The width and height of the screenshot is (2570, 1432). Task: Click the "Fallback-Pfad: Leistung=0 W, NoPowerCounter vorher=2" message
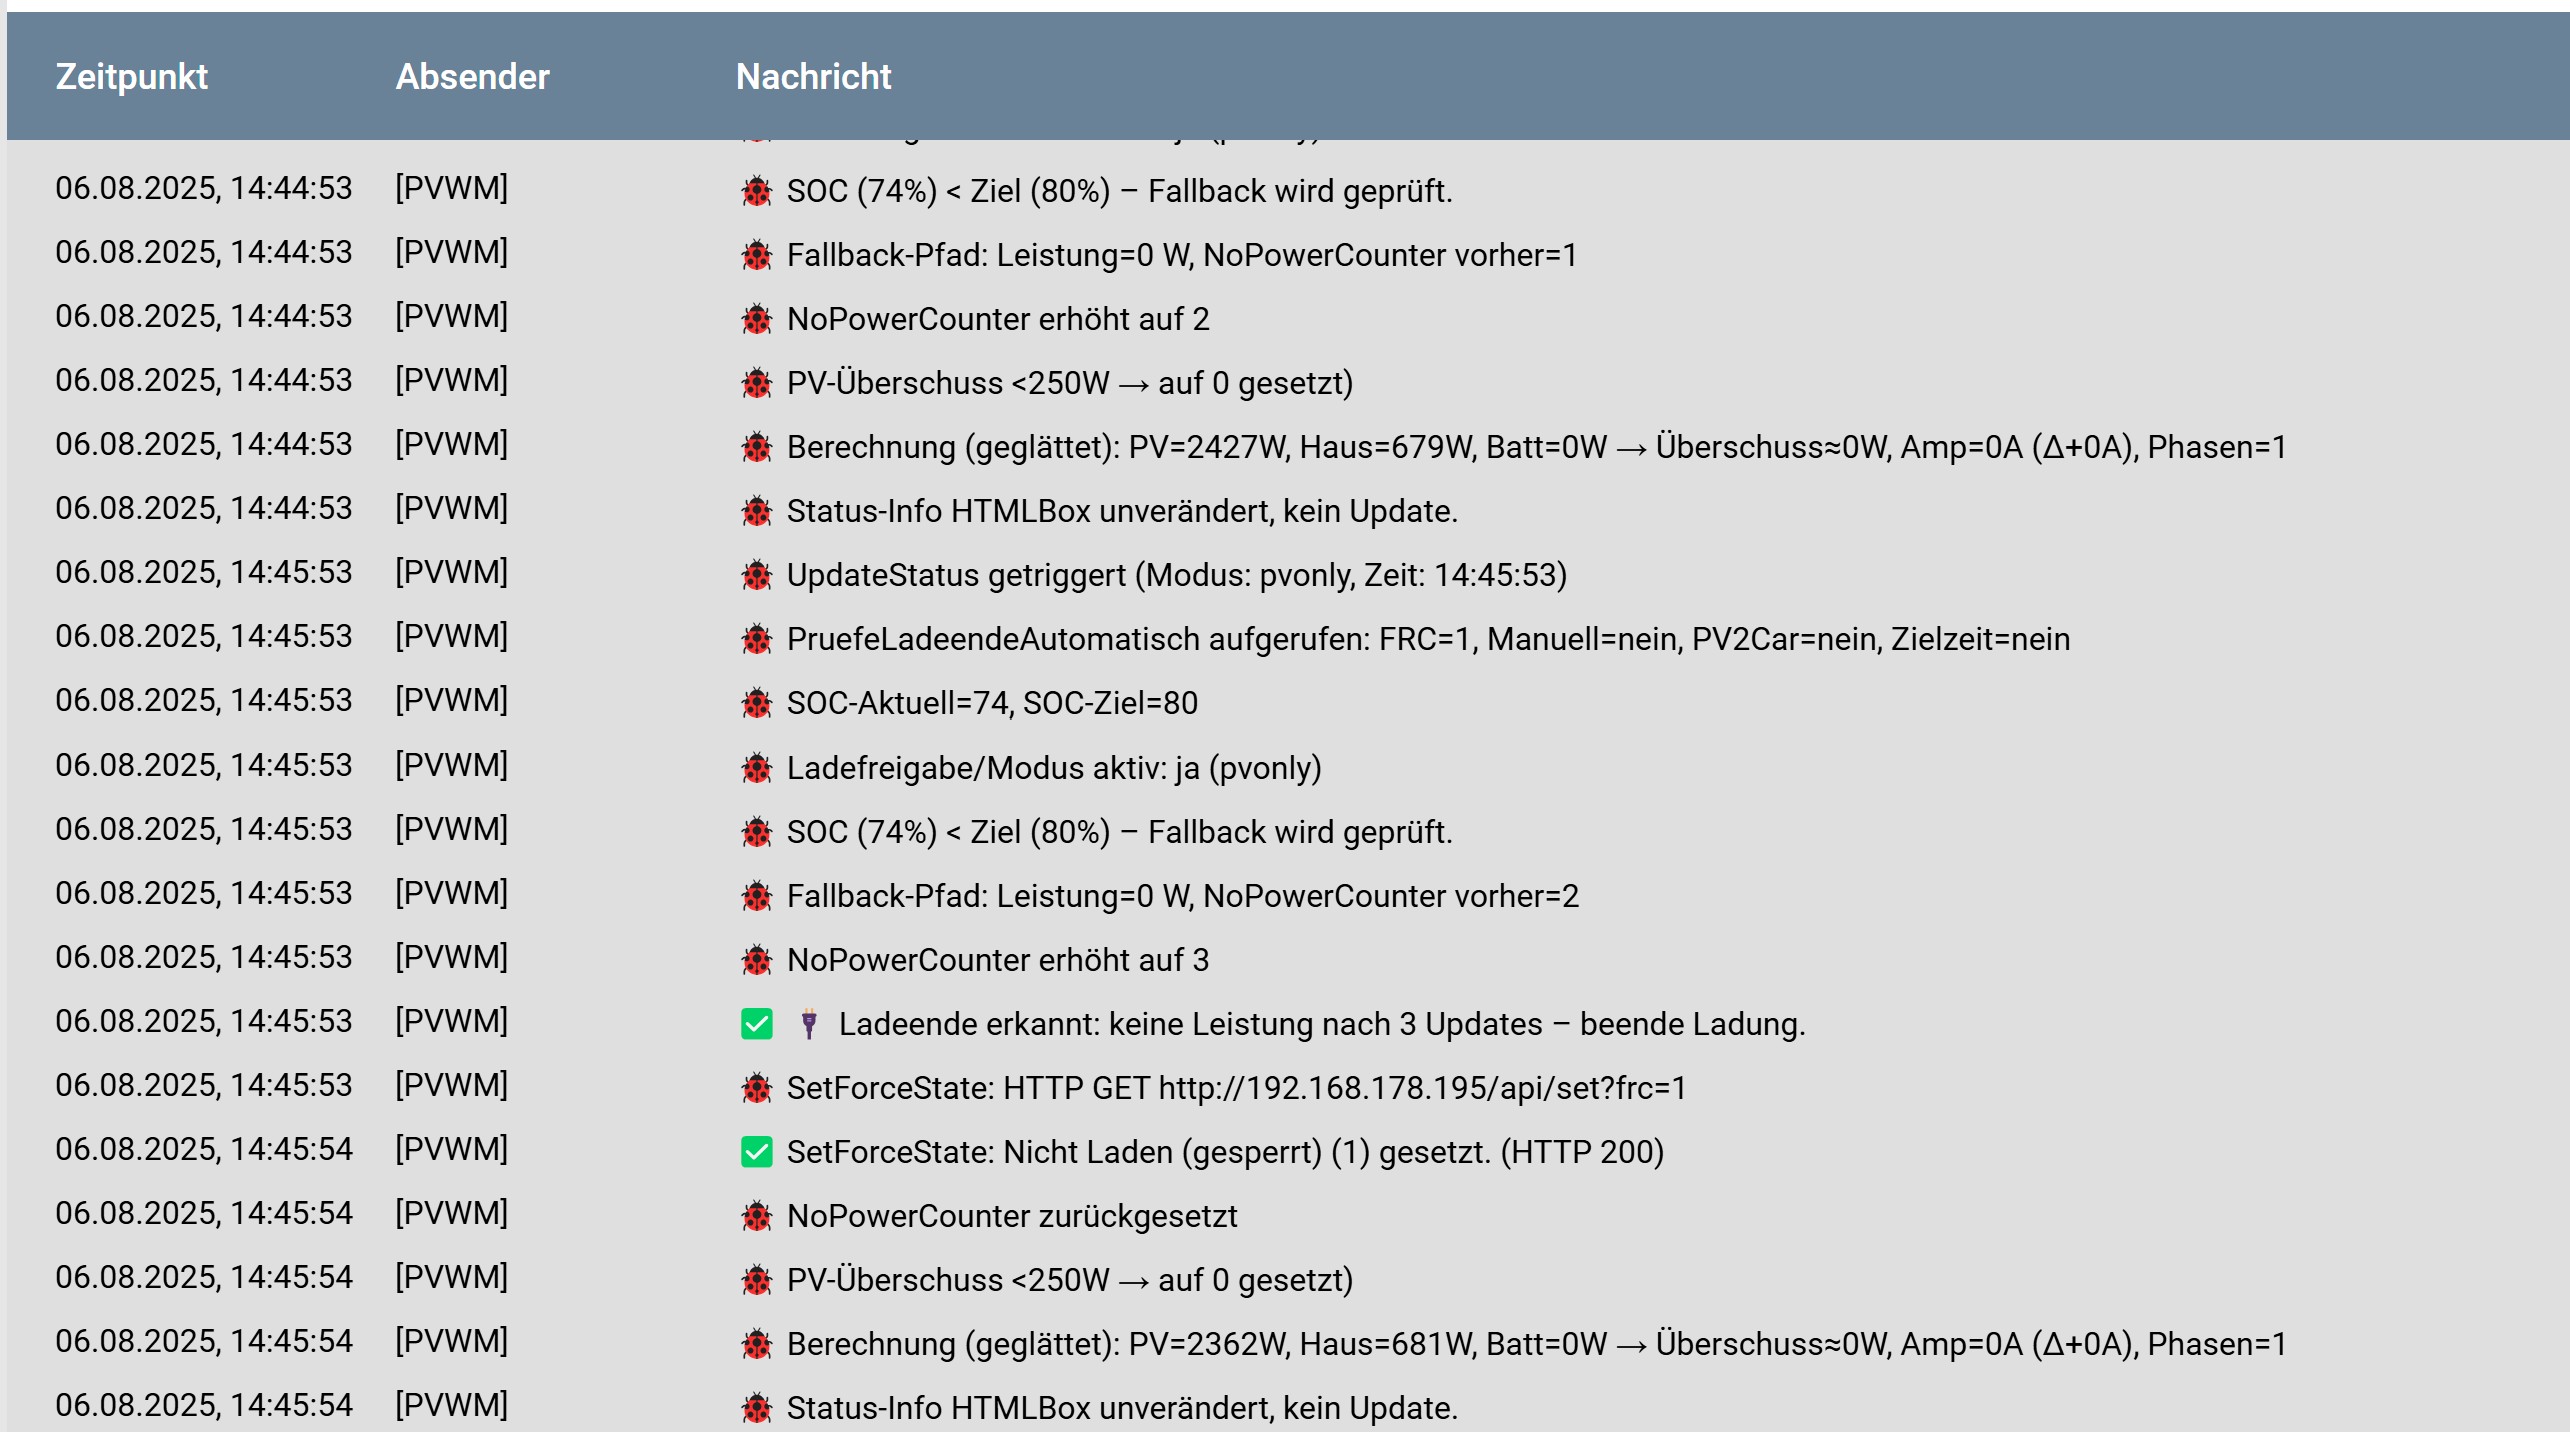(1182, 896)
